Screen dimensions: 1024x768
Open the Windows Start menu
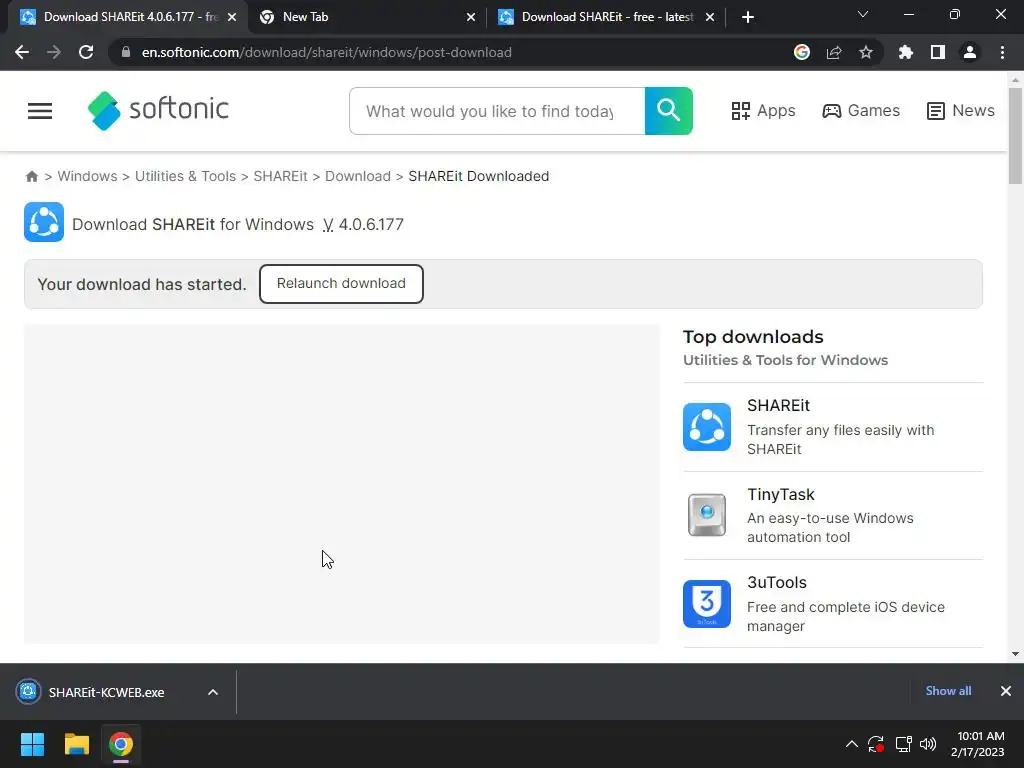(x=32, y=744)
